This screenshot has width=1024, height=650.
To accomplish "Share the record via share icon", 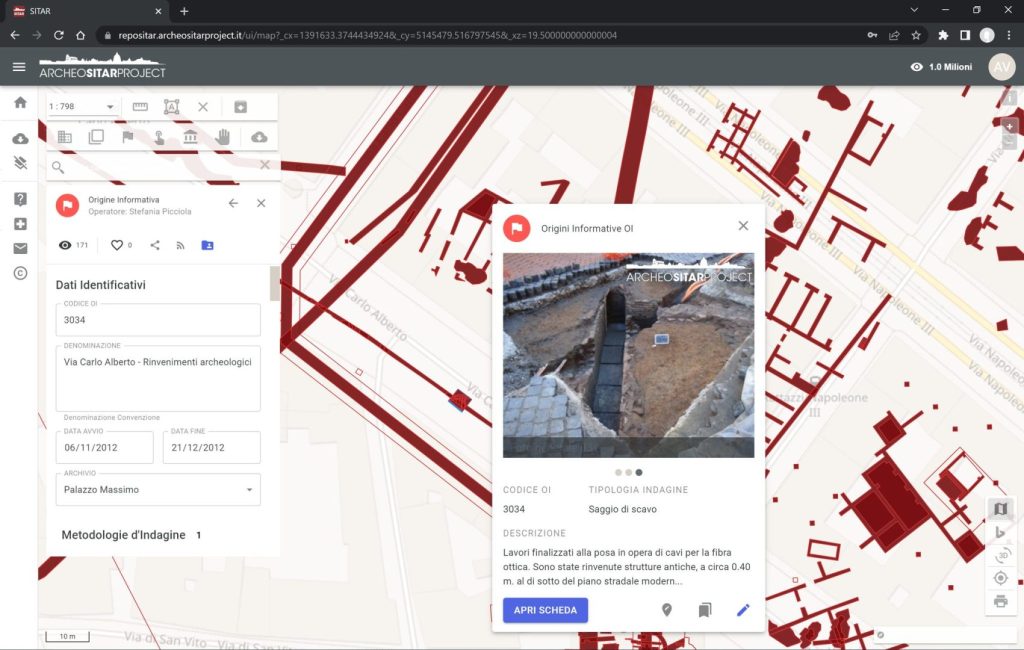I will click(x=155, y=245).
